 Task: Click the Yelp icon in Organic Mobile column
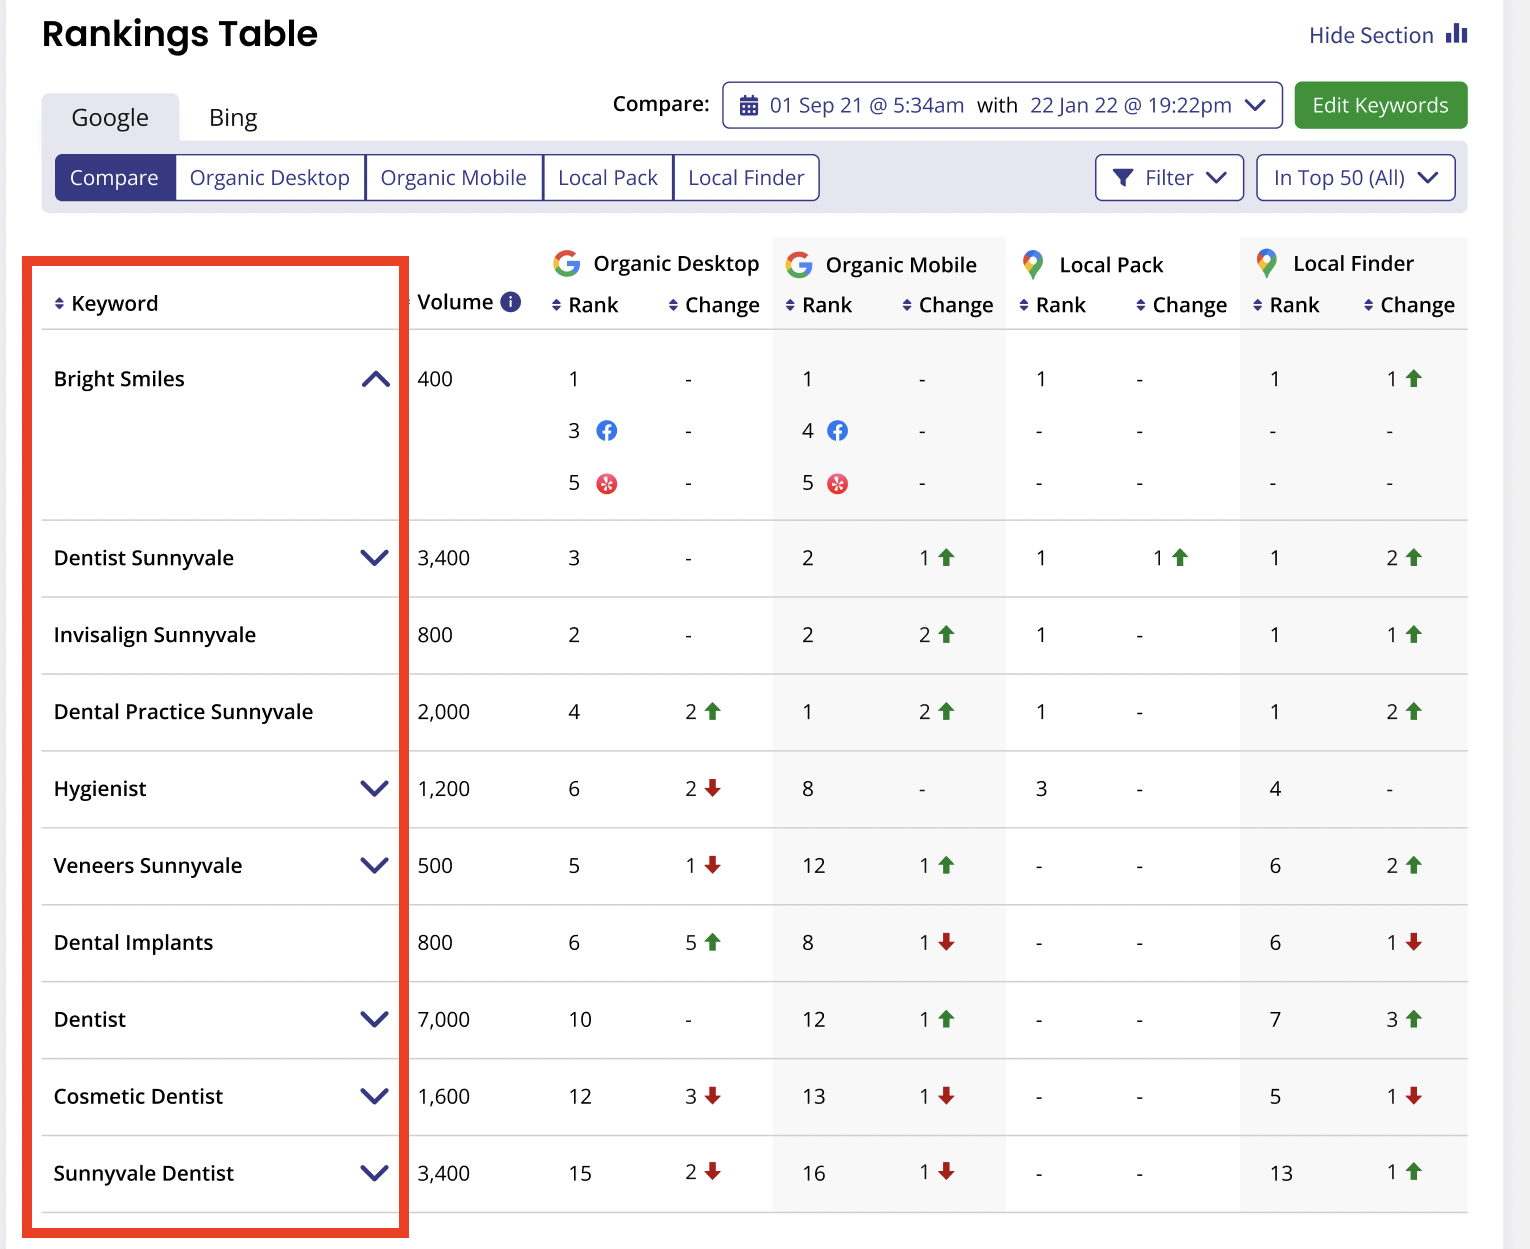pos(837,484)
